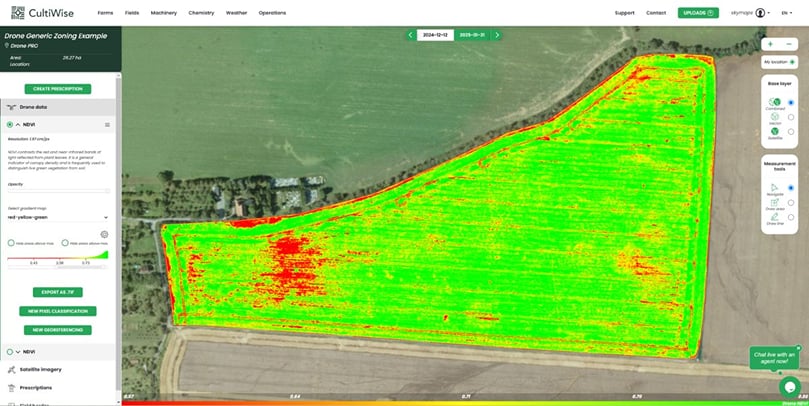Click the drone icon beside Drone data
Image resolution: width=809 pixels, height=406 pixels.
tap(11, 107)
